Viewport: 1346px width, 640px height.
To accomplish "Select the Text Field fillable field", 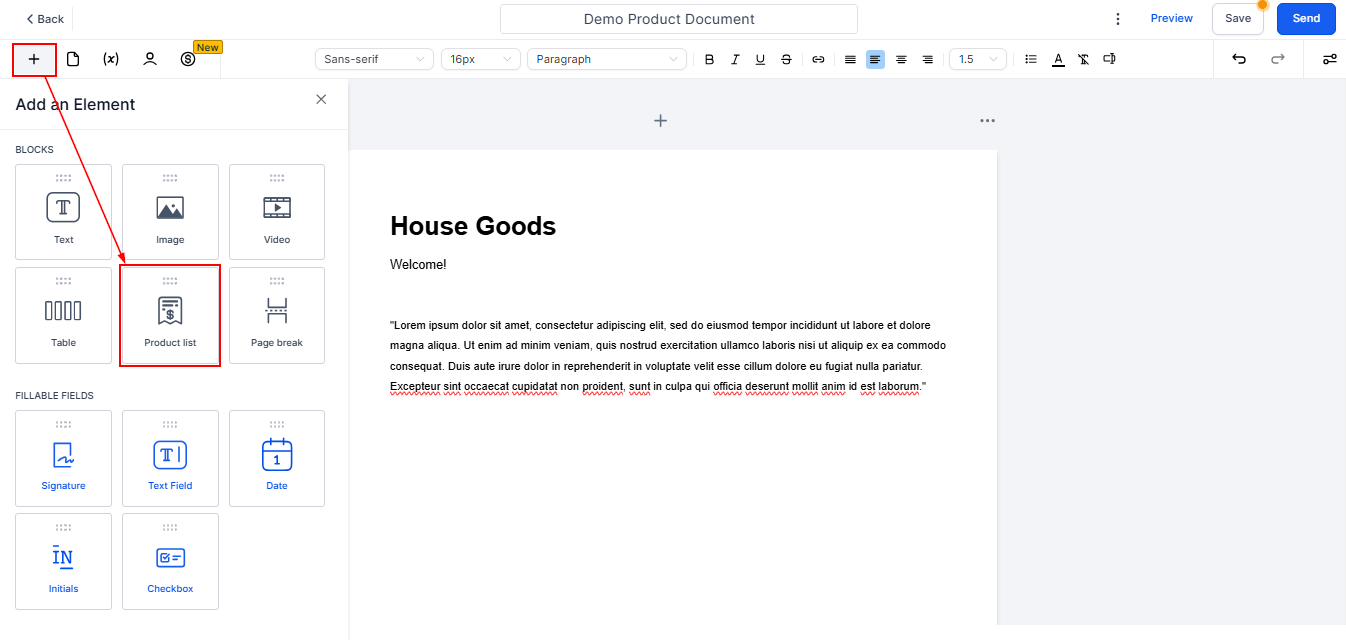I will [x=170, y=458].
